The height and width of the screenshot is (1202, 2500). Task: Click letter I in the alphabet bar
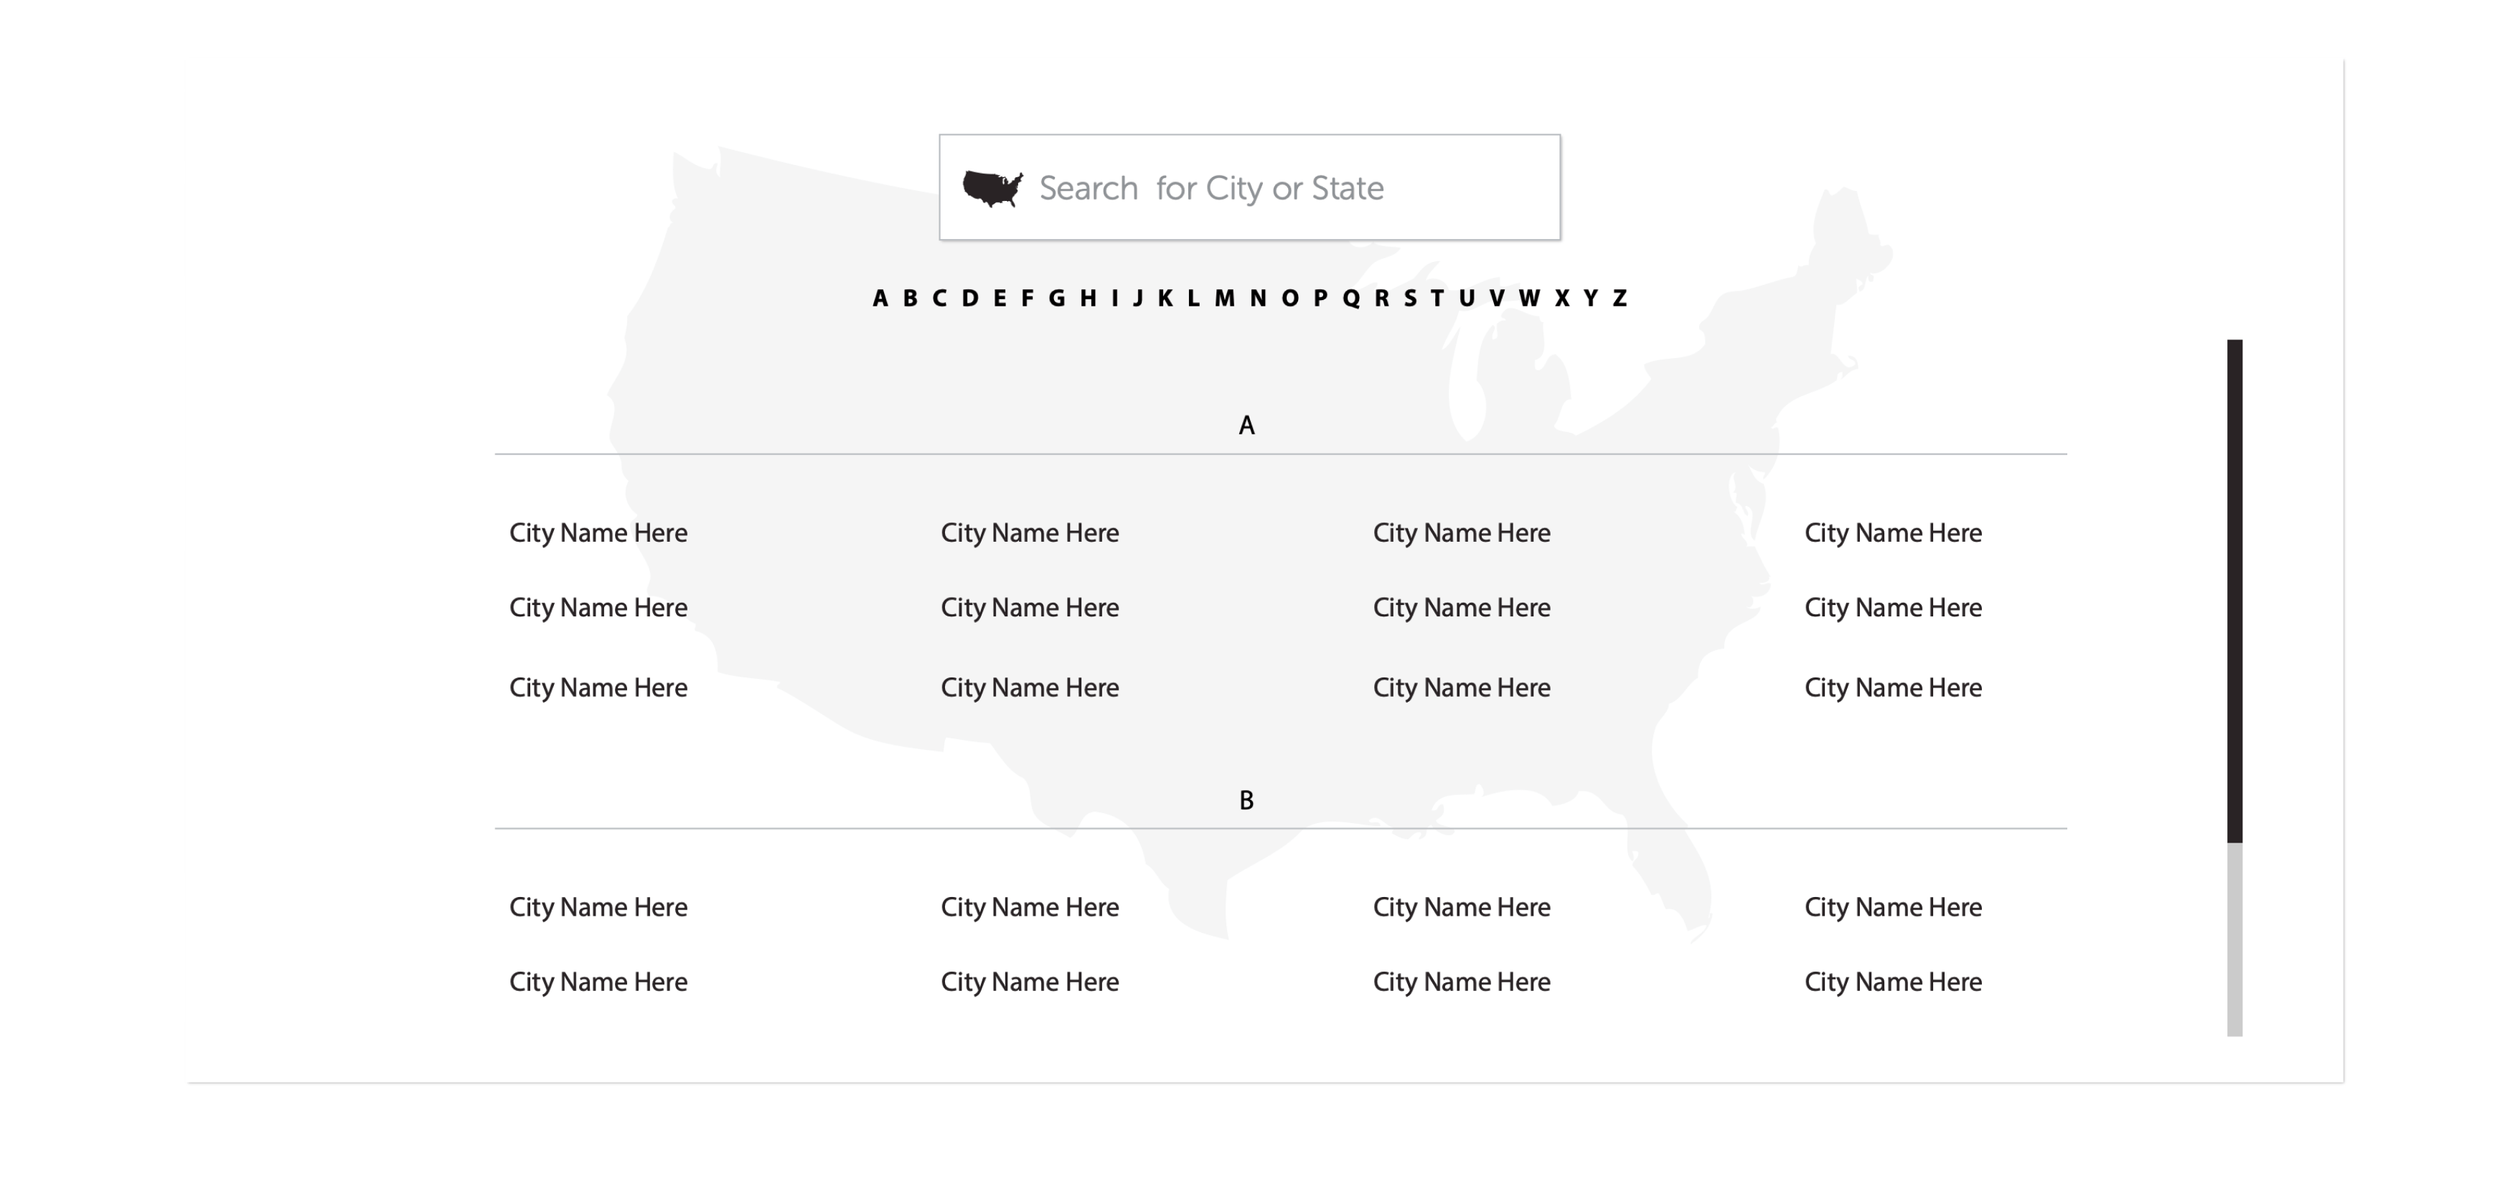(1115, 298)
